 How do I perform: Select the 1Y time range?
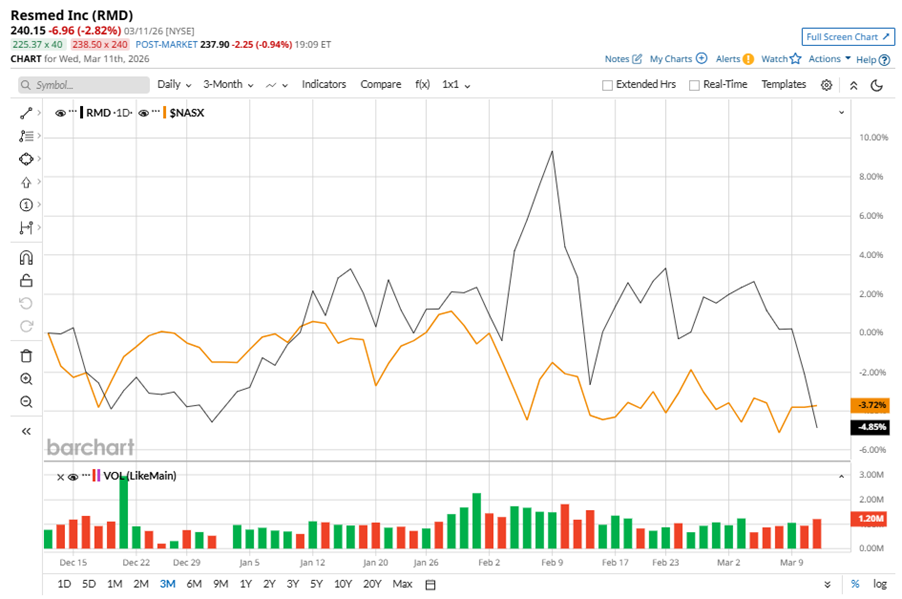246,584
